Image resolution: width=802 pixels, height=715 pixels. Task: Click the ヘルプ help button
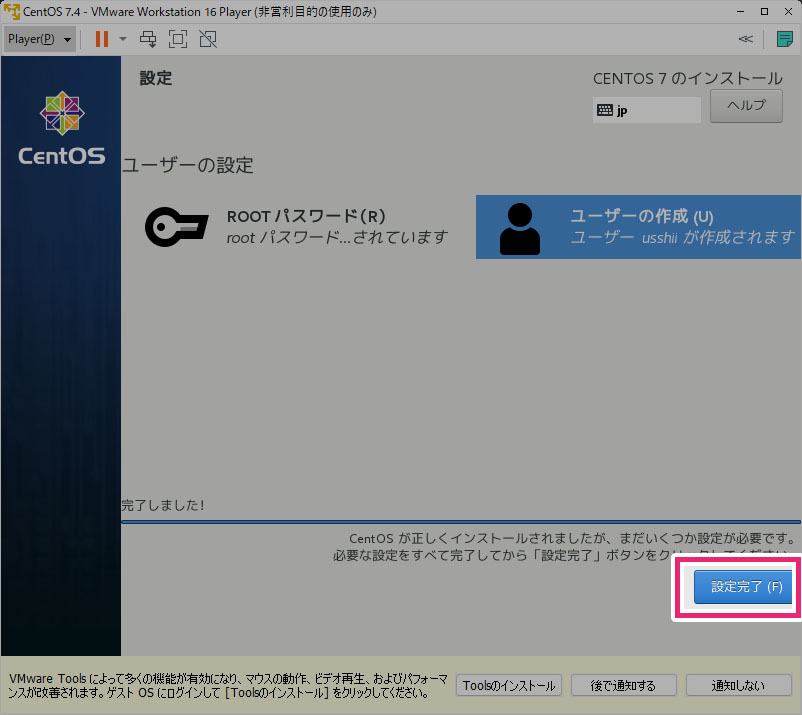746,106
